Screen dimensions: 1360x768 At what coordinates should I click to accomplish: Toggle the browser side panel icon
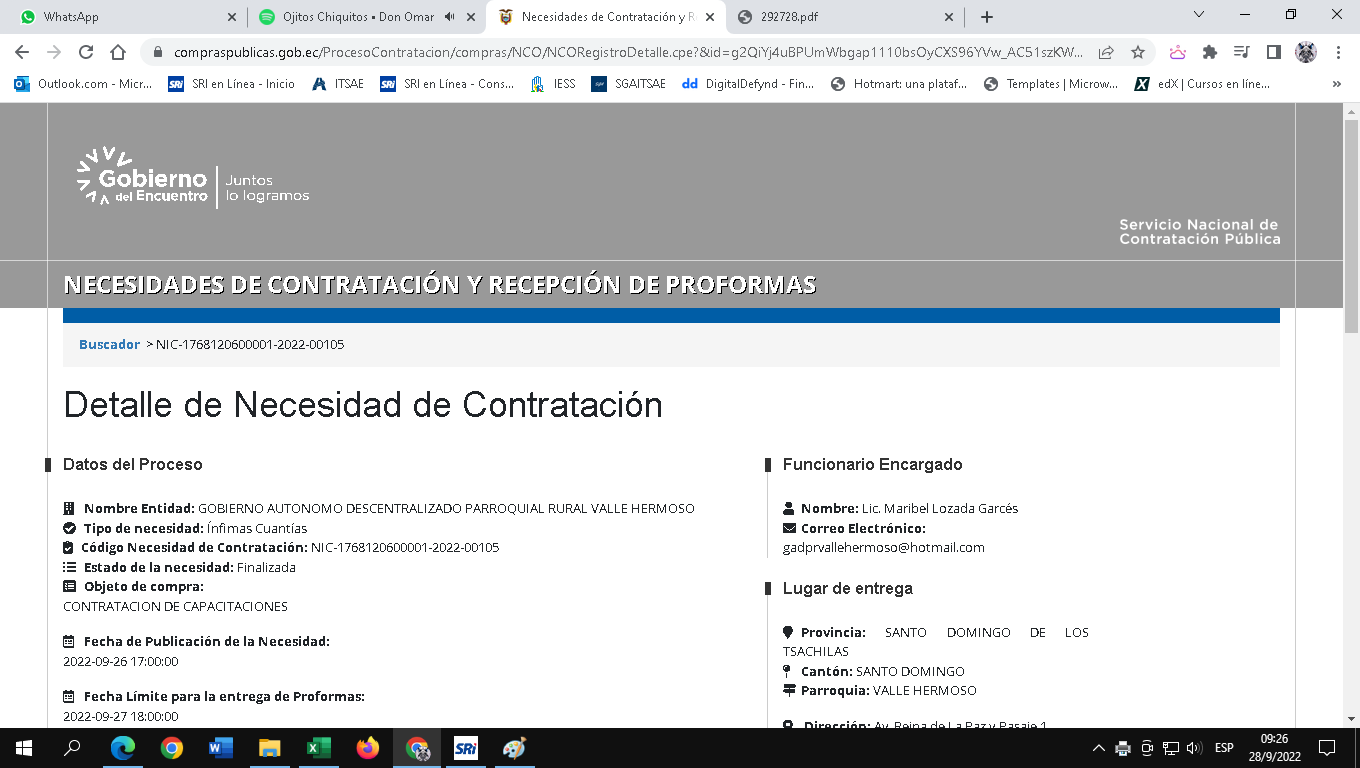click(1274, 53)
